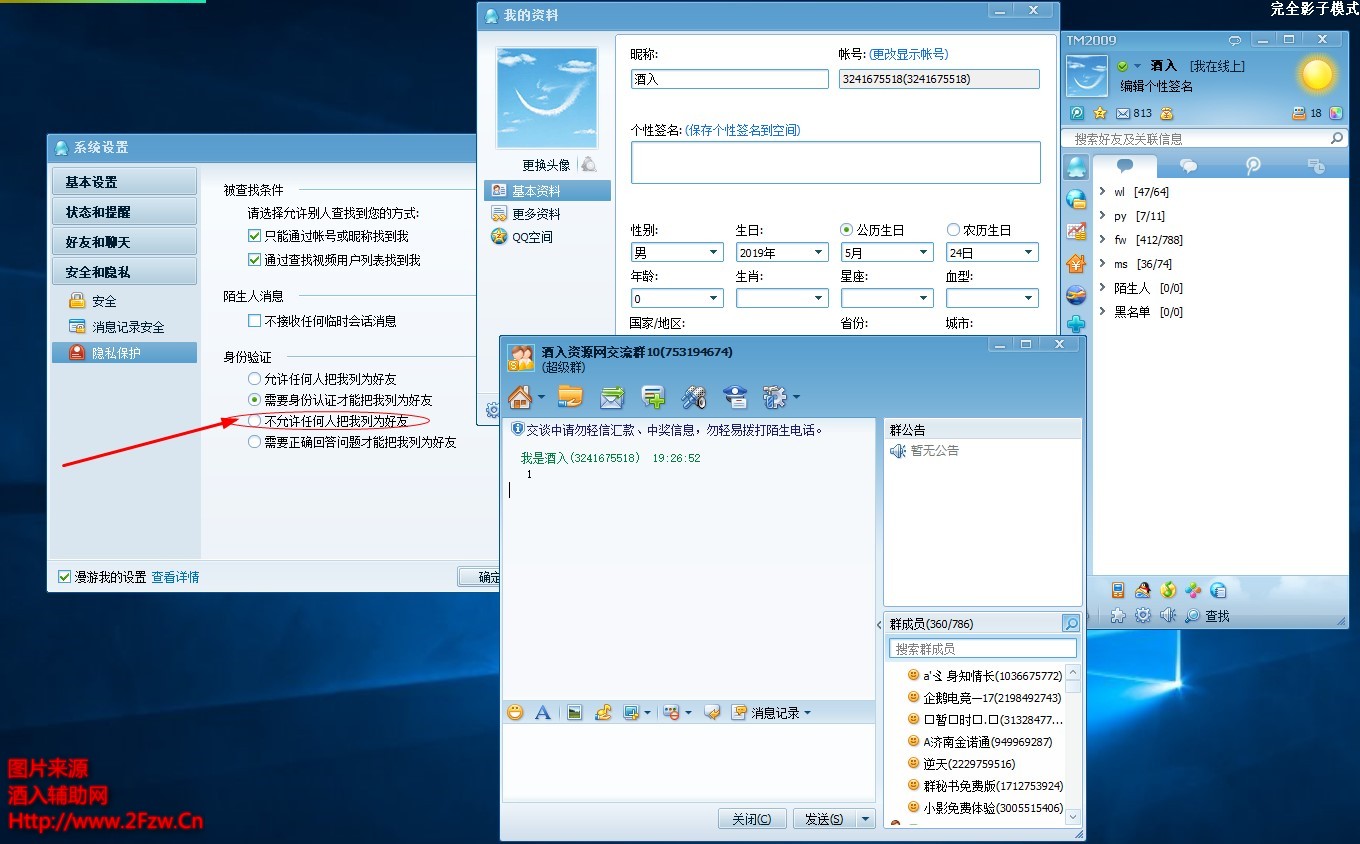Click the 更改显示帐号 link
Image resolution: width=1360 pixels, height=844 pixels.
click(x=908, y=54)
